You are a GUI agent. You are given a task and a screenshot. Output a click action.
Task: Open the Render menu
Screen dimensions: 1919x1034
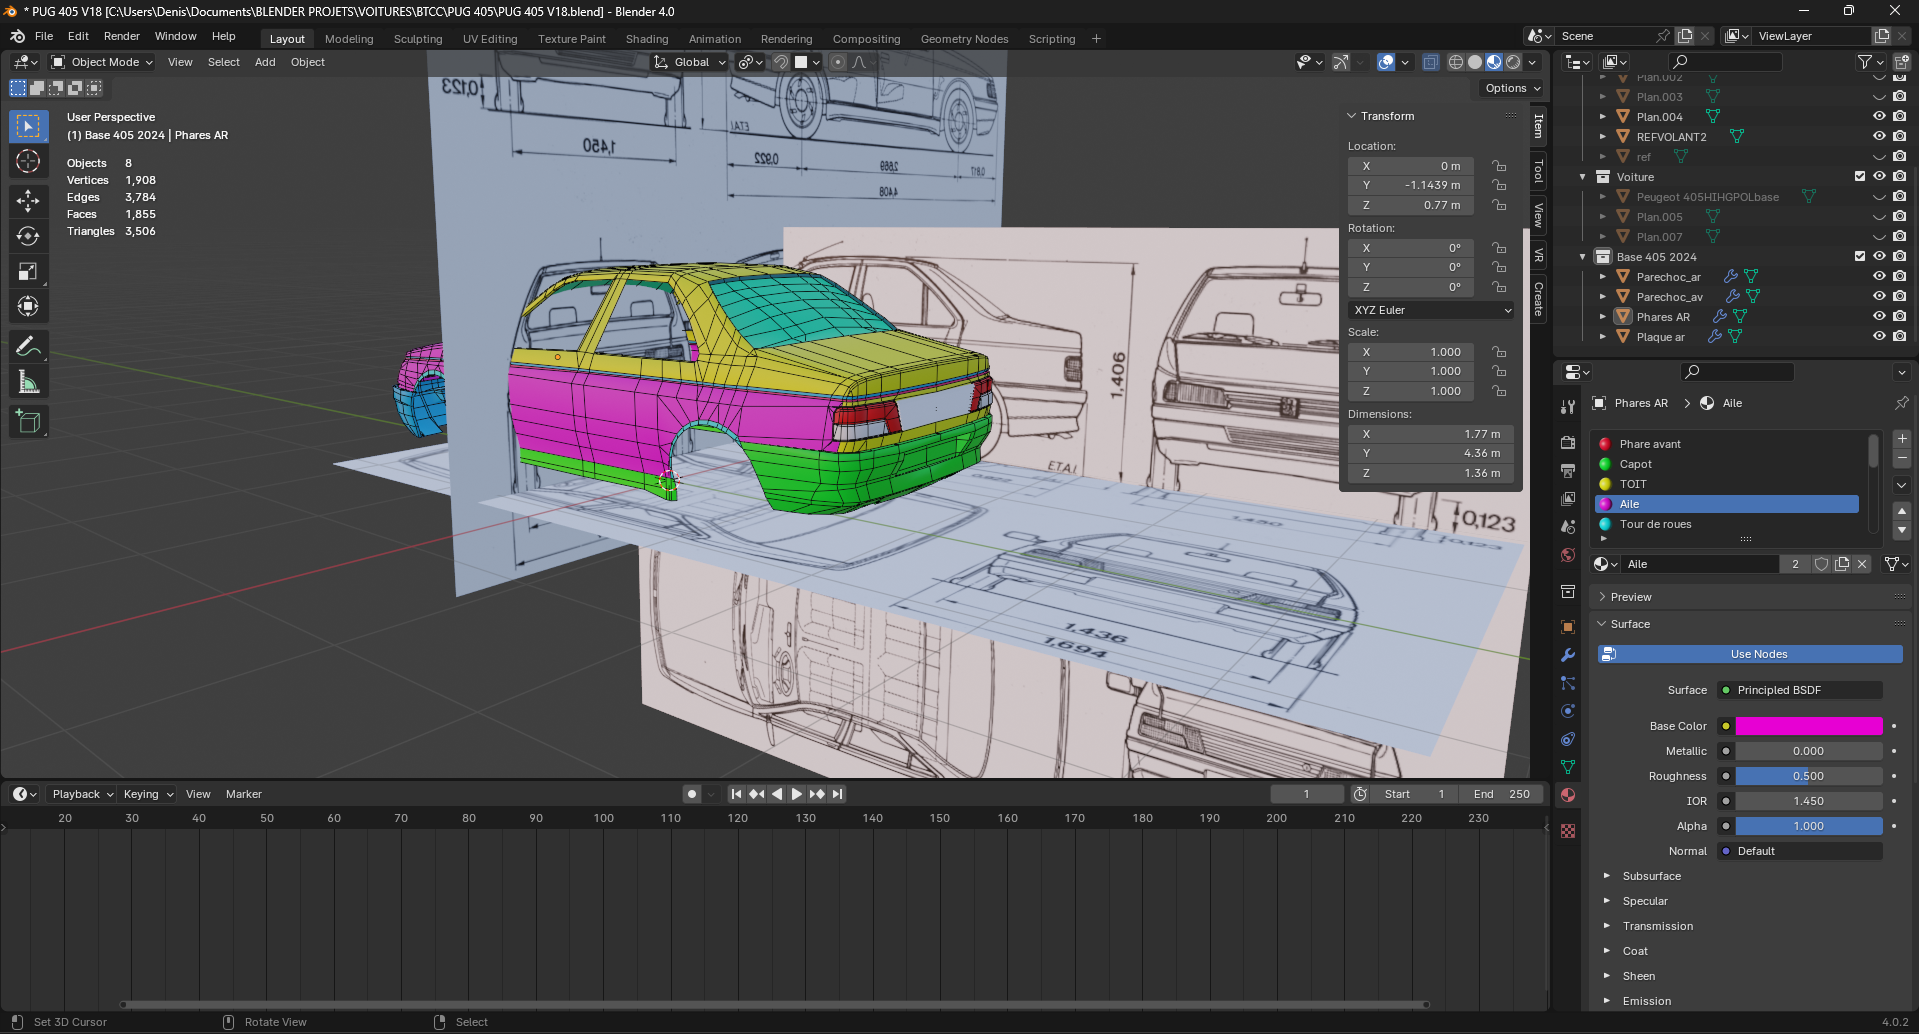[x=122, y=36]
